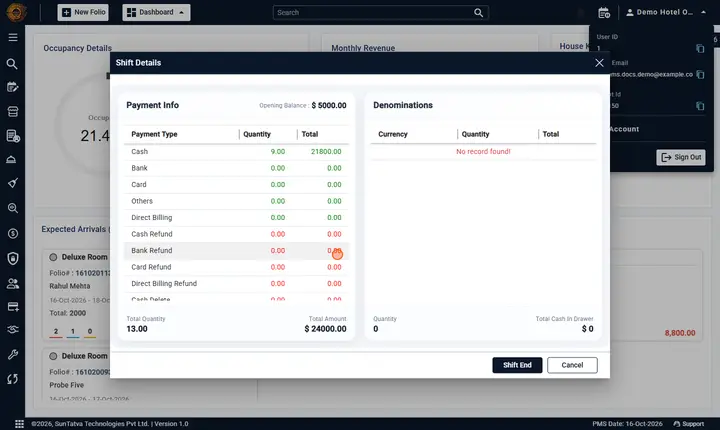The image size is (720, 430).
Task: Copy the email address
Action: click(700, 74)
